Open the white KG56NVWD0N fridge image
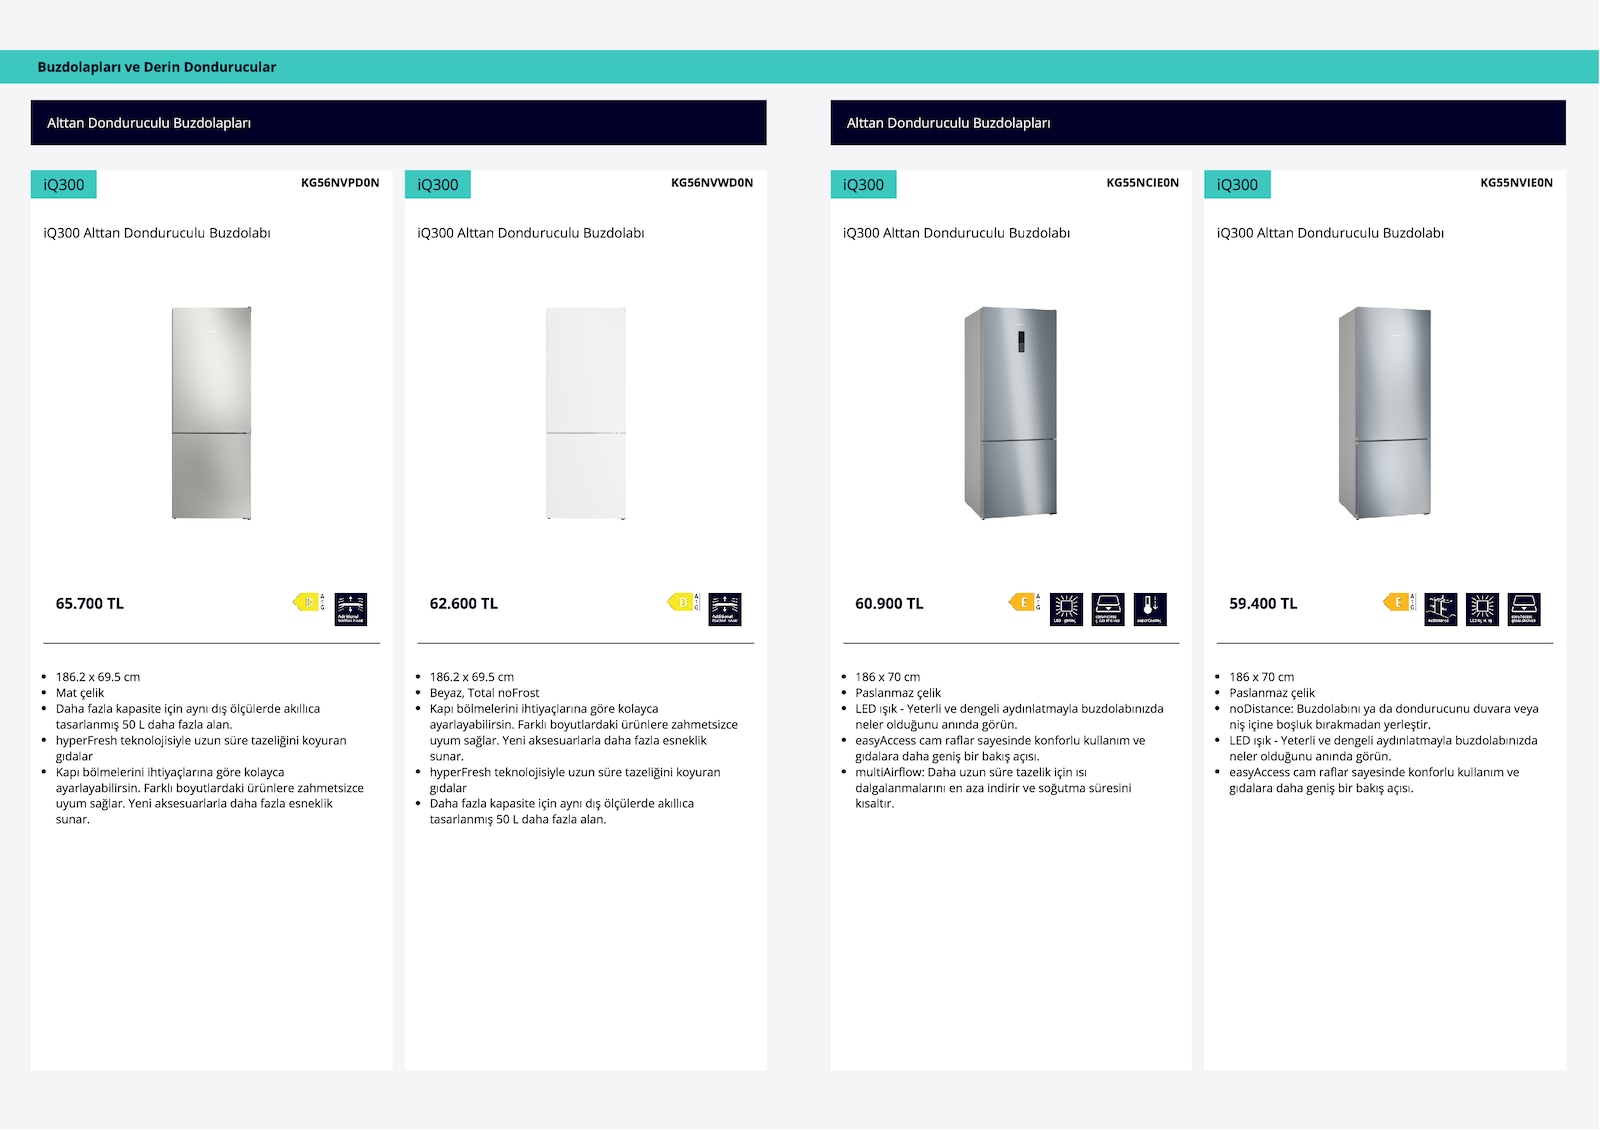 coord(586,413)
